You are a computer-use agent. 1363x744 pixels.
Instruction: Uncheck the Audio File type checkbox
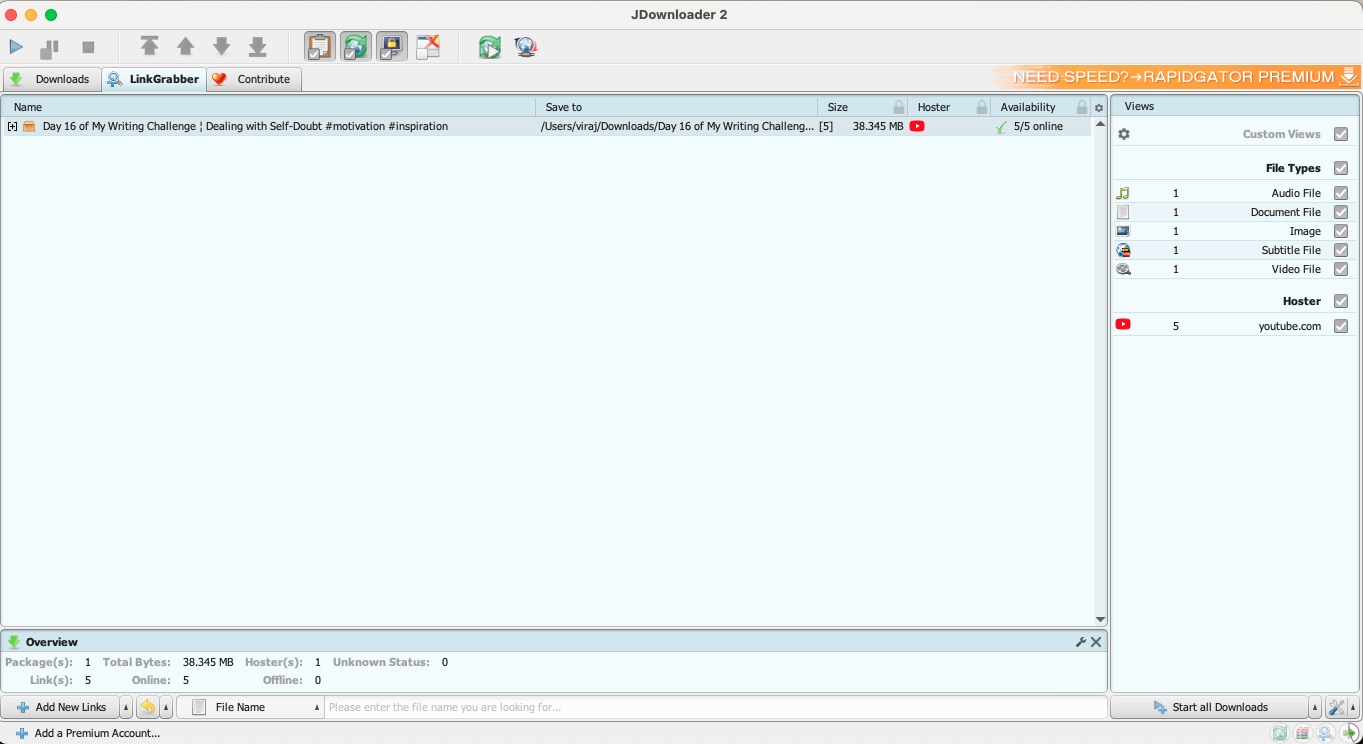(1342, 192)
